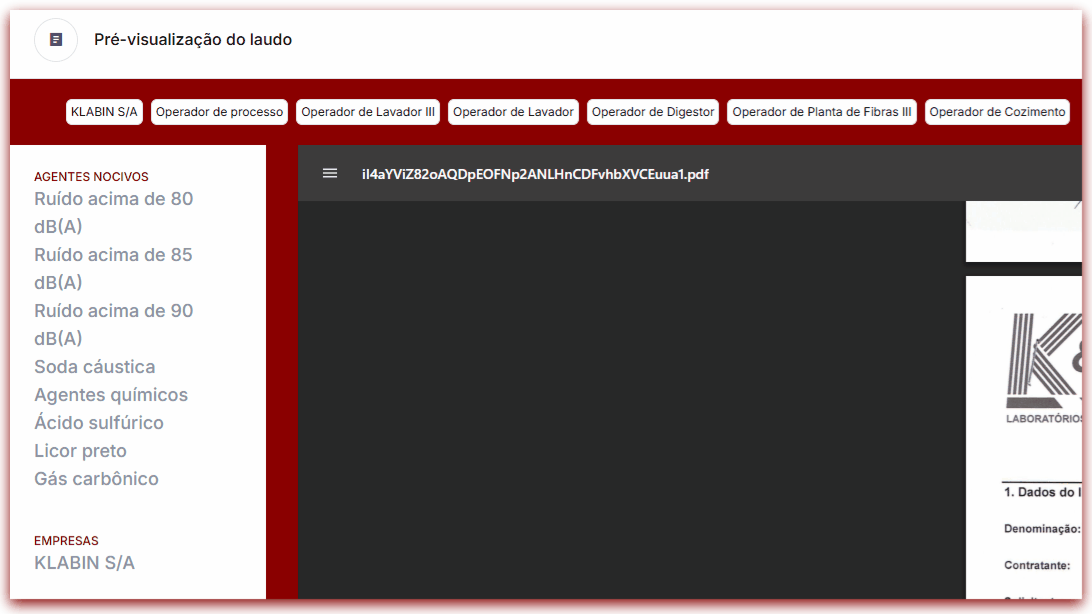Select the Operador de Digestor chip

[653, 112]
